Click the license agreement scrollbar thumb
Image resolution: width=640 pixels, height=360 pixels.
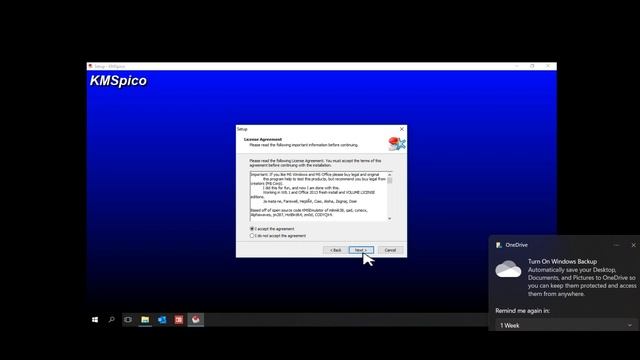[390, 180]
